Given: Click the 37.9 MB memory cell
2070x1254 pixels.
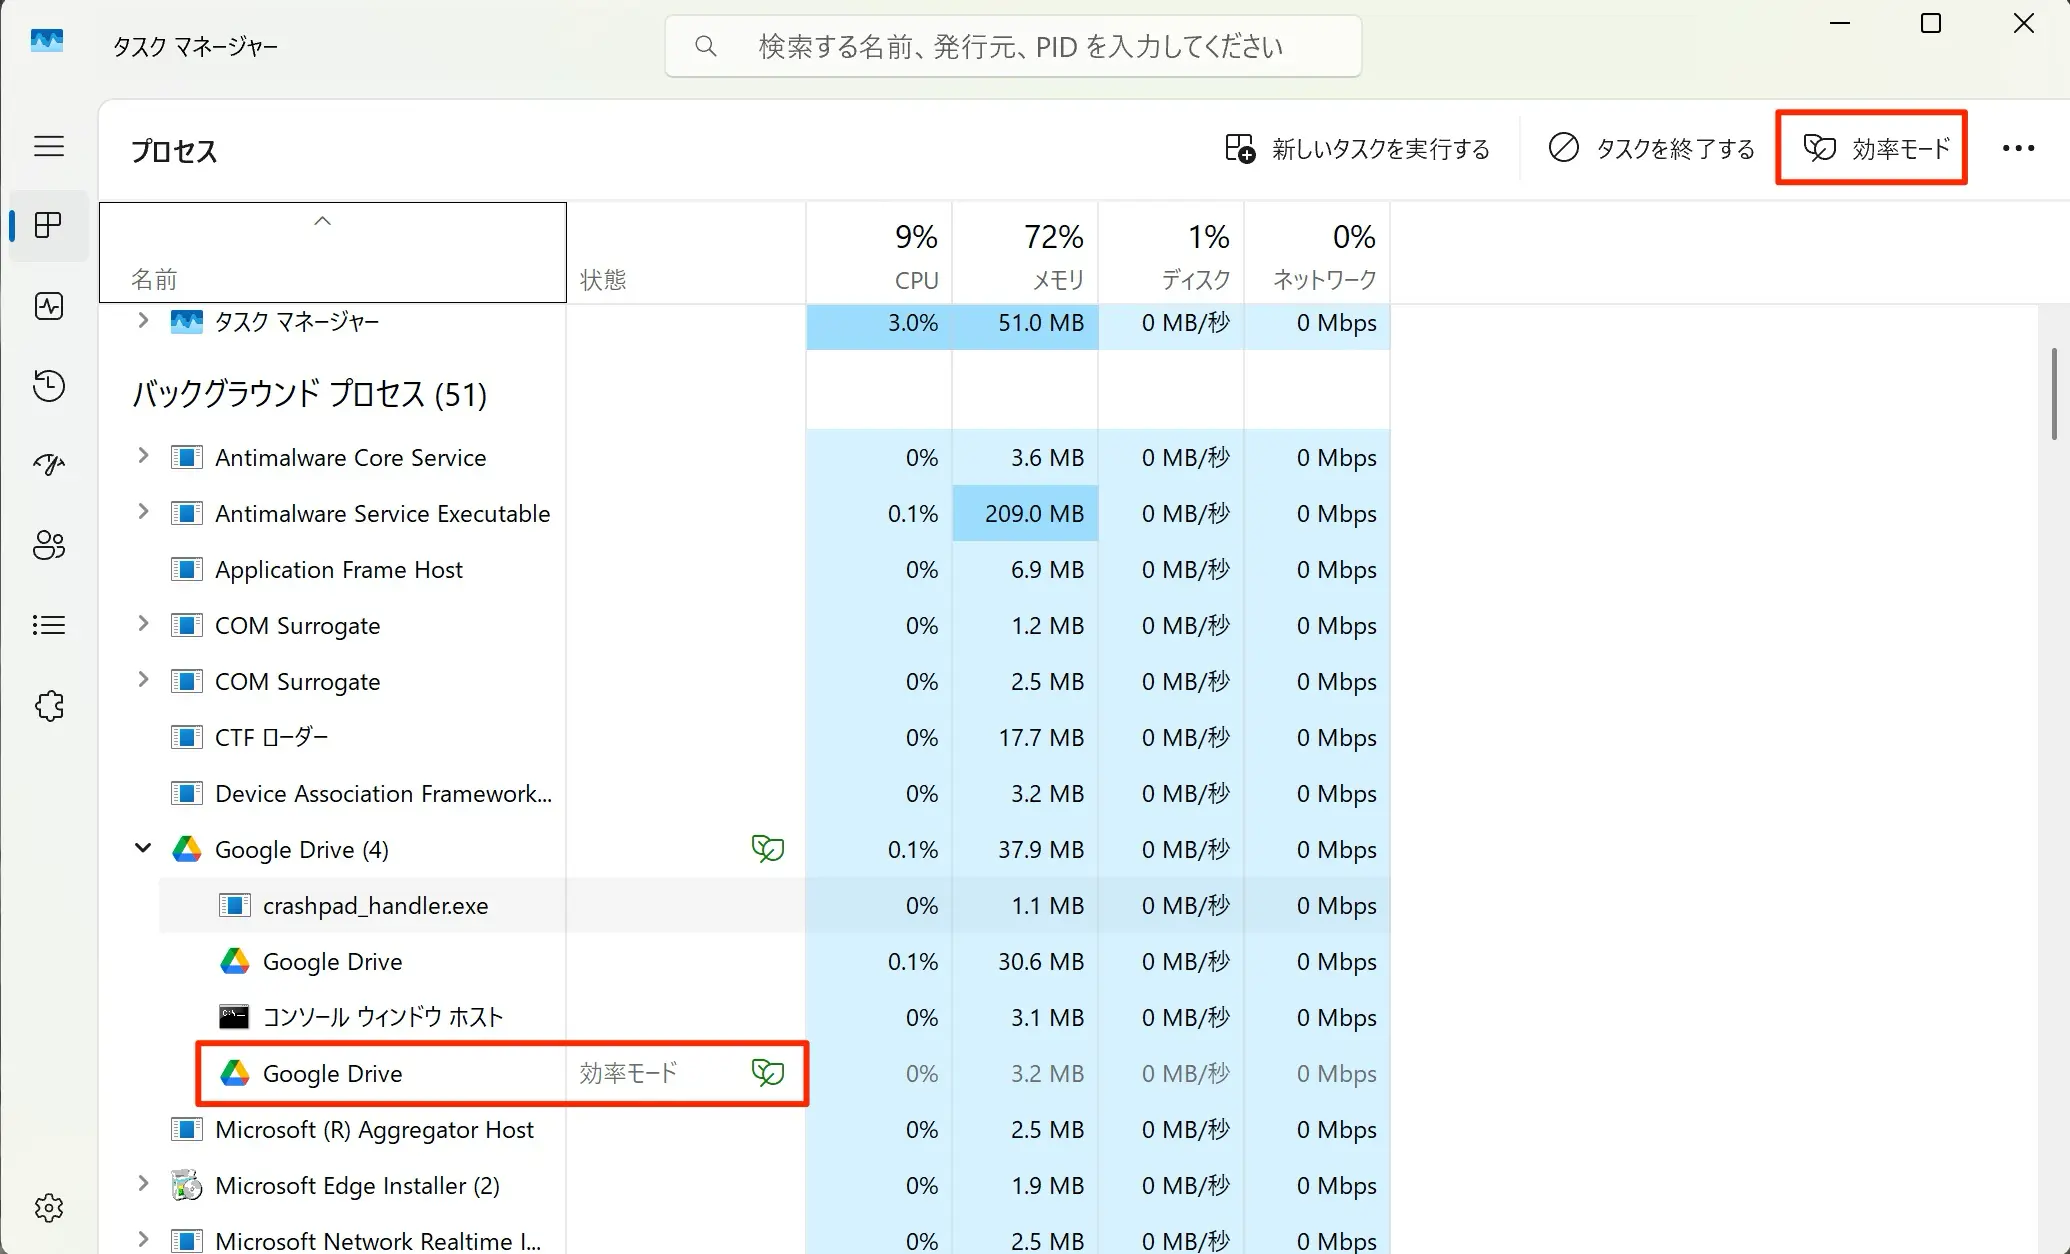Looking at the screenshot, I should (x=1025, y=849).
